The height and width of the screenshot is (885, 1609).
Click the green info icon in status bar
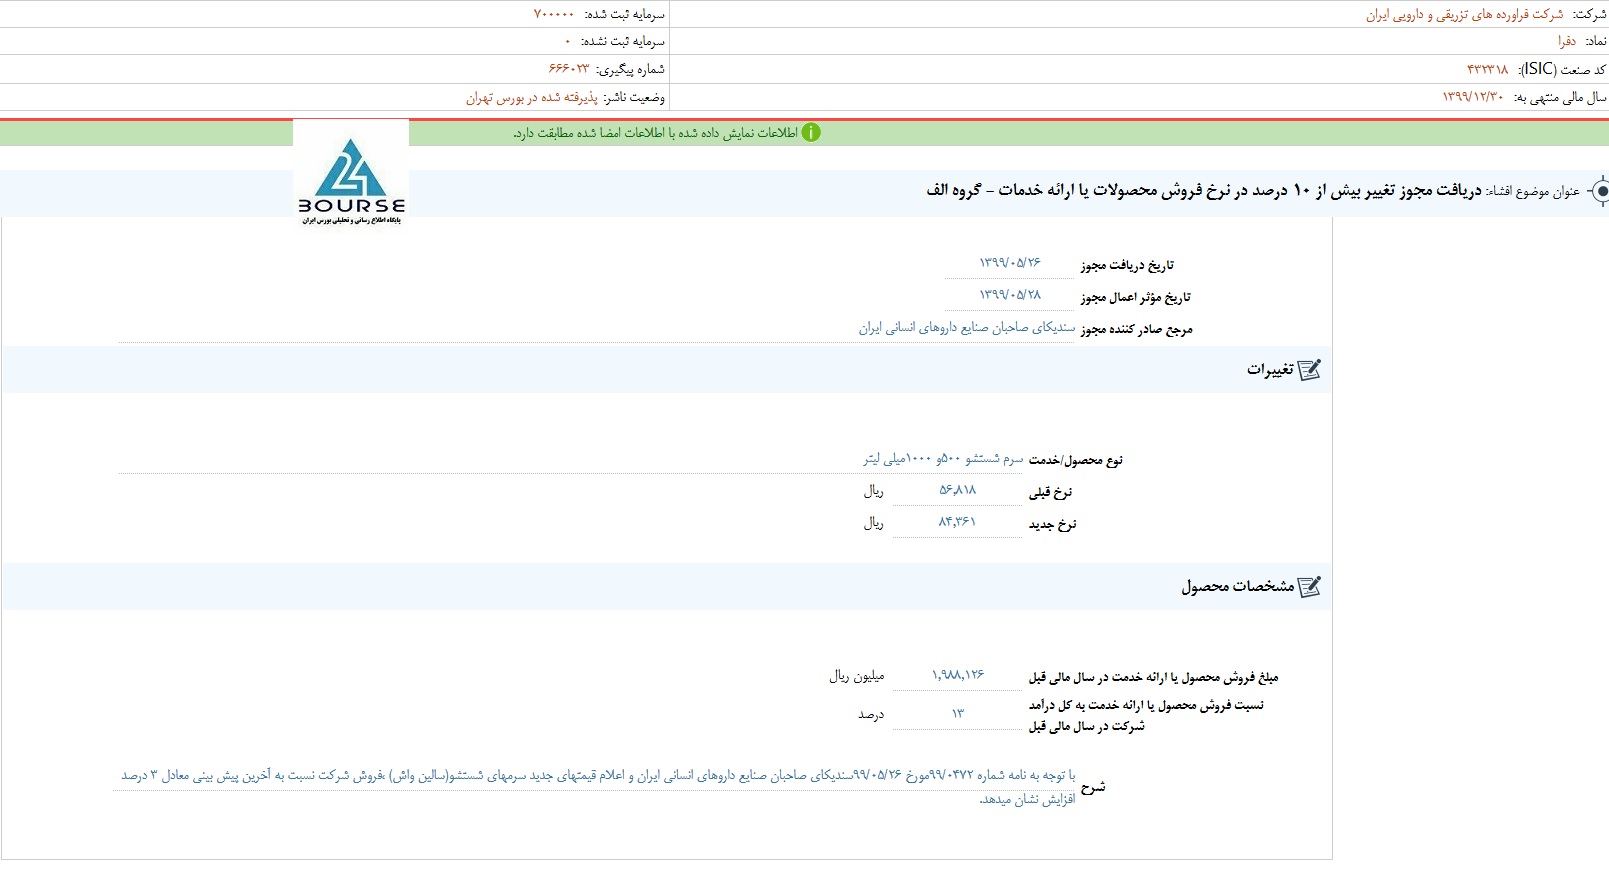811,133
